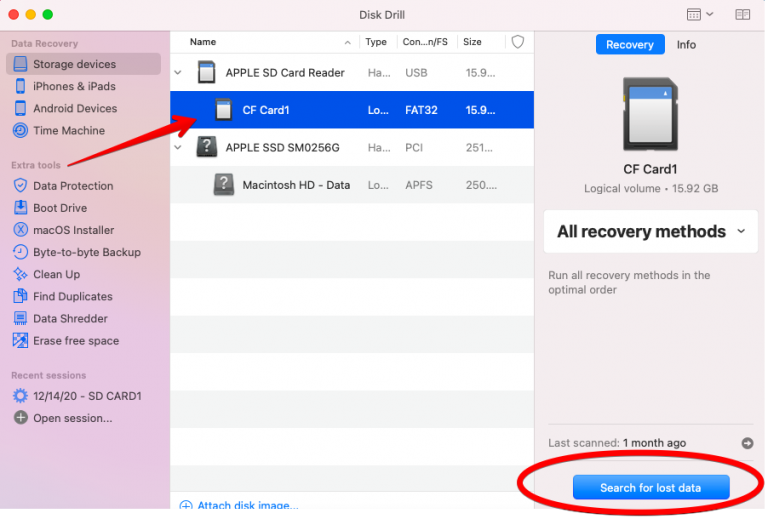
Task: Sort by the Size column header
Action: (x=473, y=42)
